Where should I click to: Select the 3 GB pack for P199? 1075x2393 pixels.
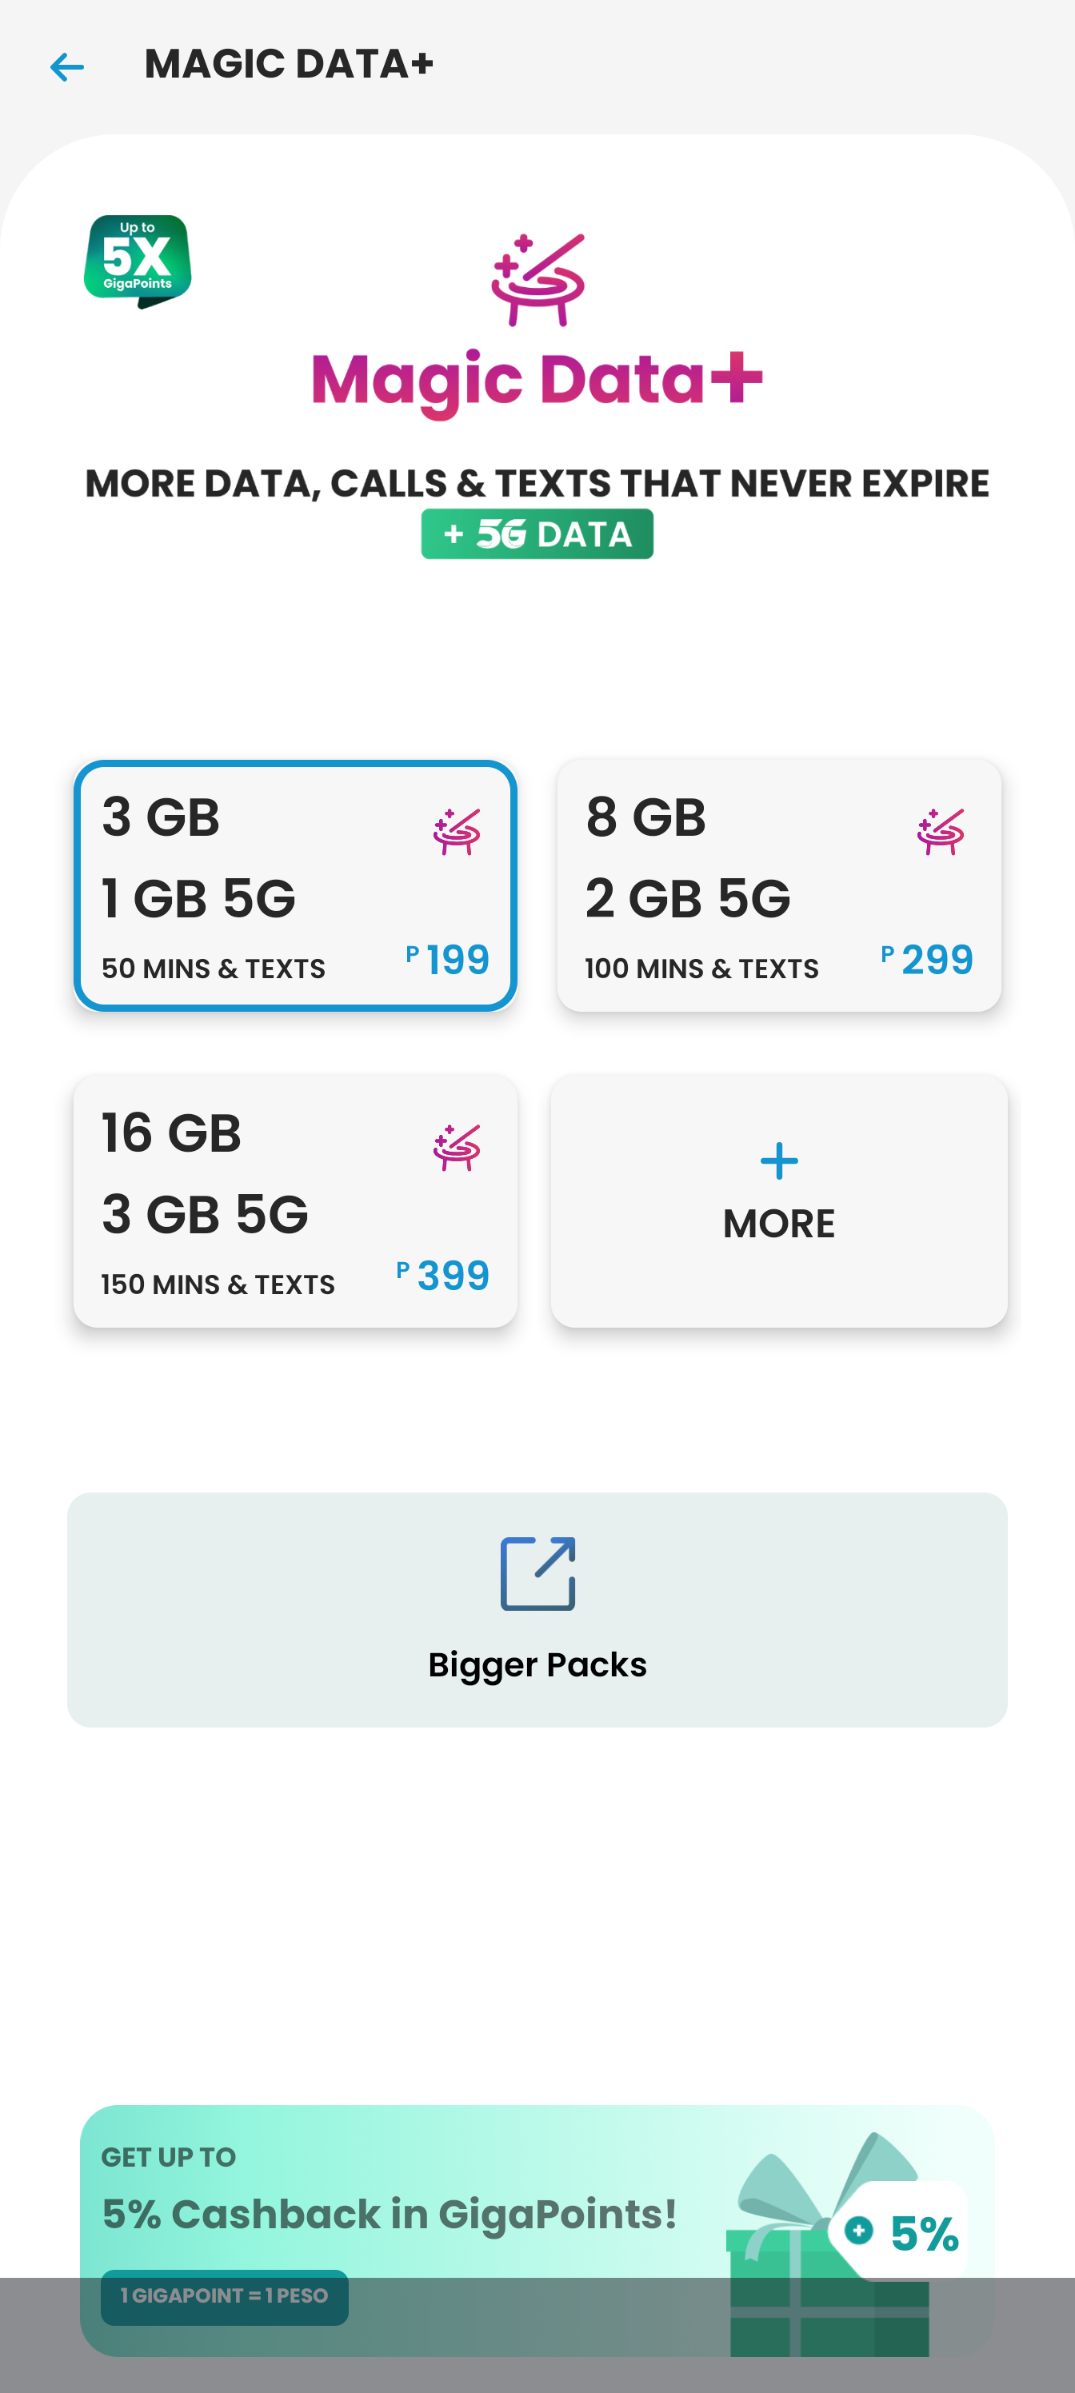pyautogui.click(x=295, y=886)
